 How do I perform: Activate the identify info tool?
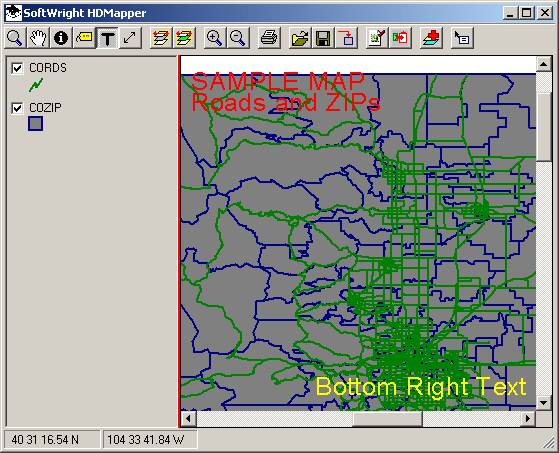(x=61, y=38)
